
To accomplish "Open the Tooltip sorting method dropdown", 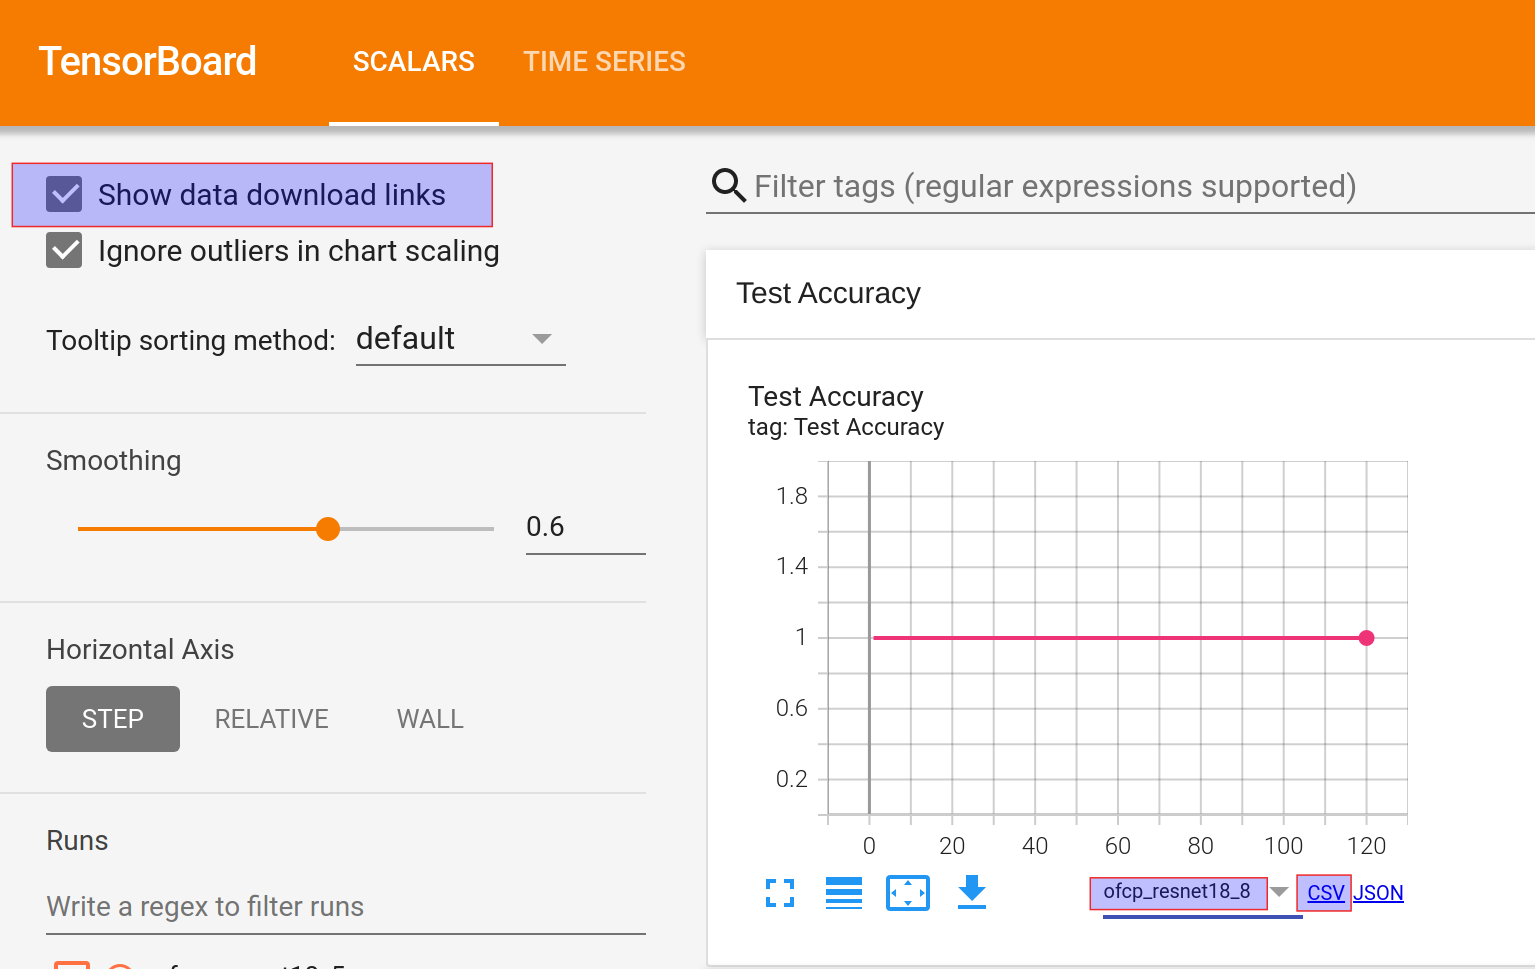I will [460, 339].
